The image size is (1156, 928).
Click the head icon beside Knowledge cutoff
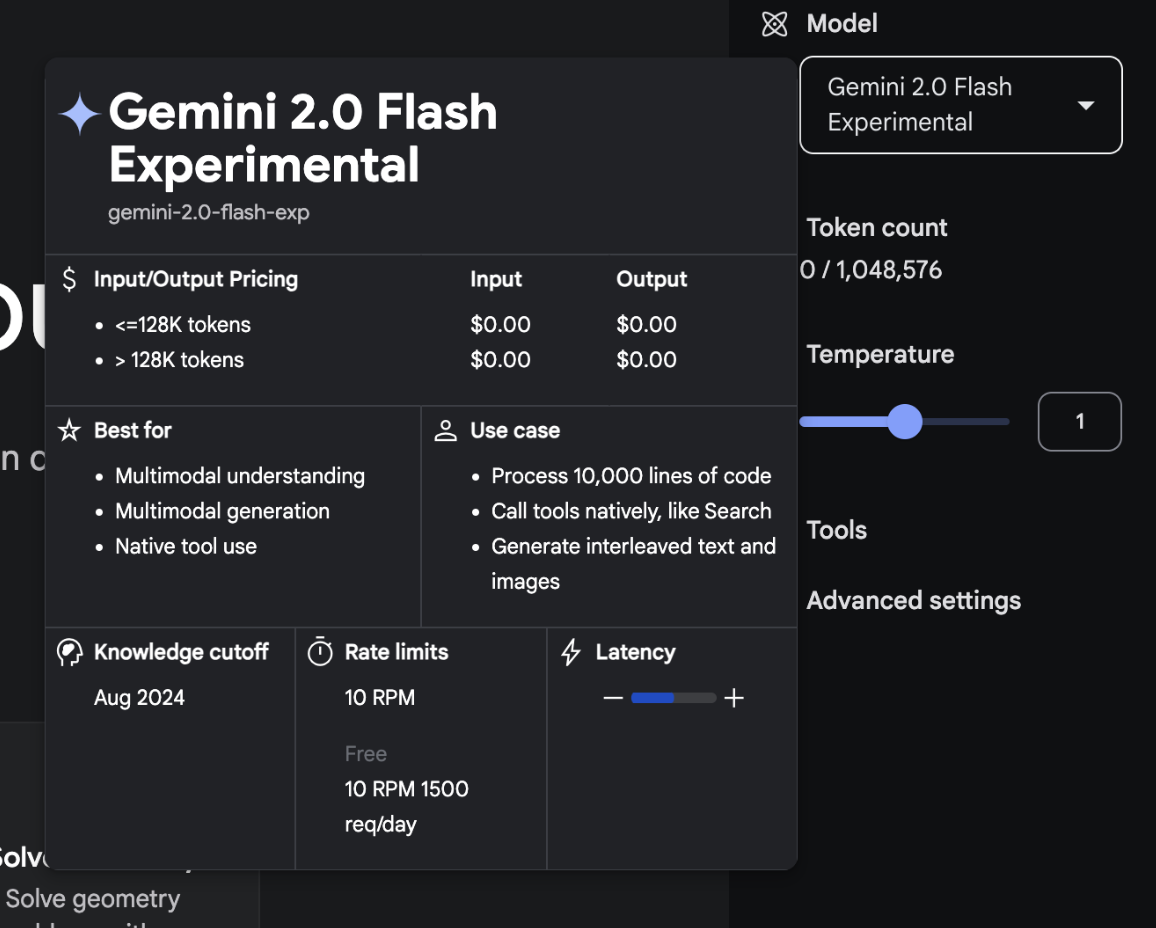pos(69,653)
